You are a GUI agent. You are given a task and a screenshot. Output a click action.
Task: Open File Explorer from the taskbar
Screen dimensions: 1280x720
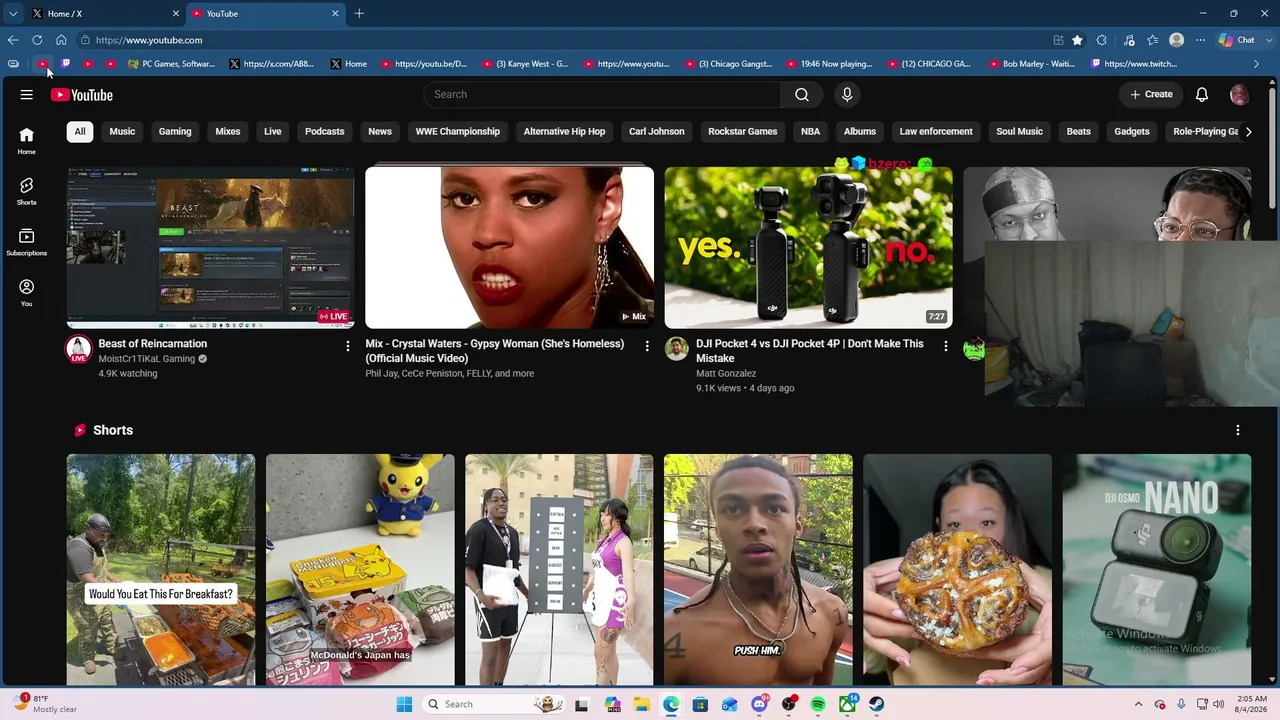tap(641, 704)
